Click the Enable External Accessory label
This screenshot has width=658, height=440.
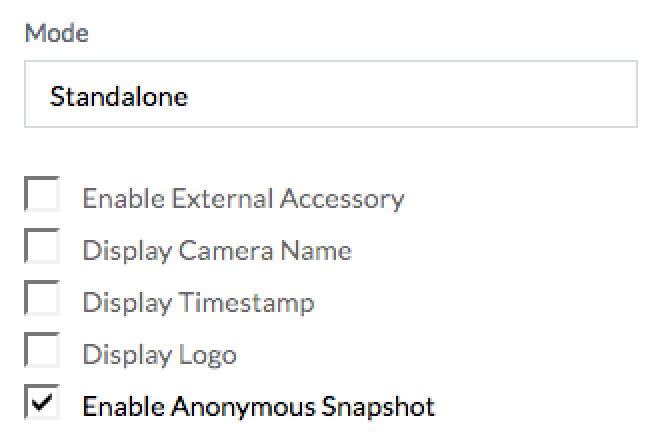pyautogui.click(x=243, y=198)
